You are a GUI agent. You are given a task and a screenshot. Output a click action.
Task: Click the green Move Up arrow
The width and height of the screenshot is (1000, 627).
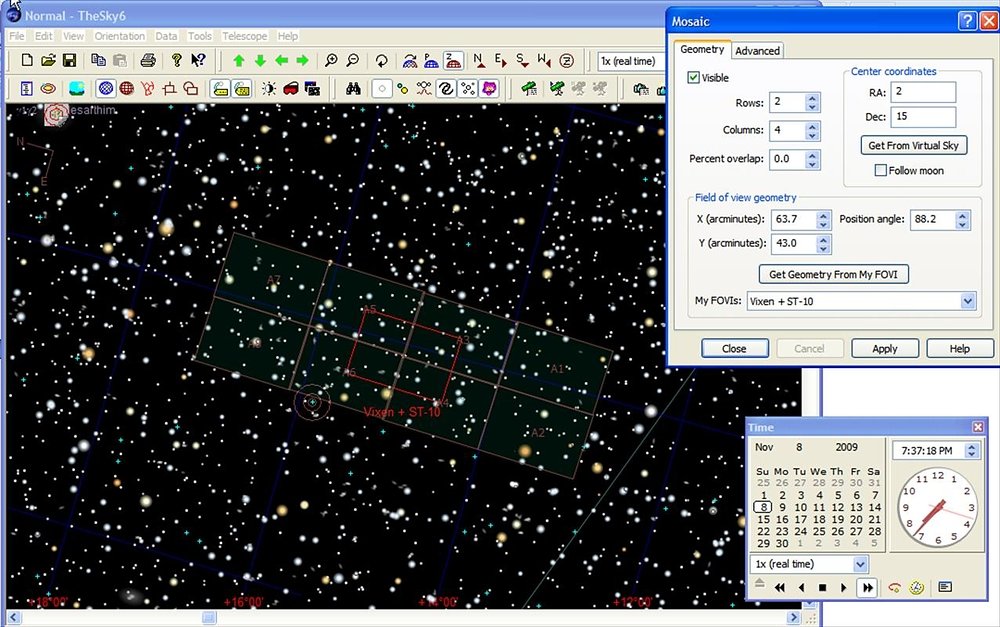(x=238, y=61)
